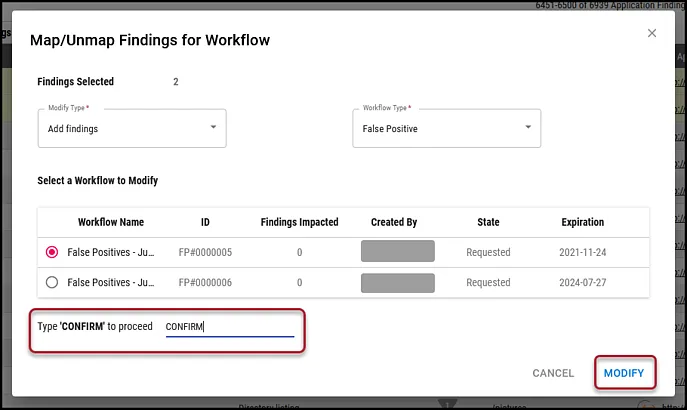Screen dimensions: 687x410
Task: Click expiration date 2024-07-27
Action: click(x=582, y=283)
